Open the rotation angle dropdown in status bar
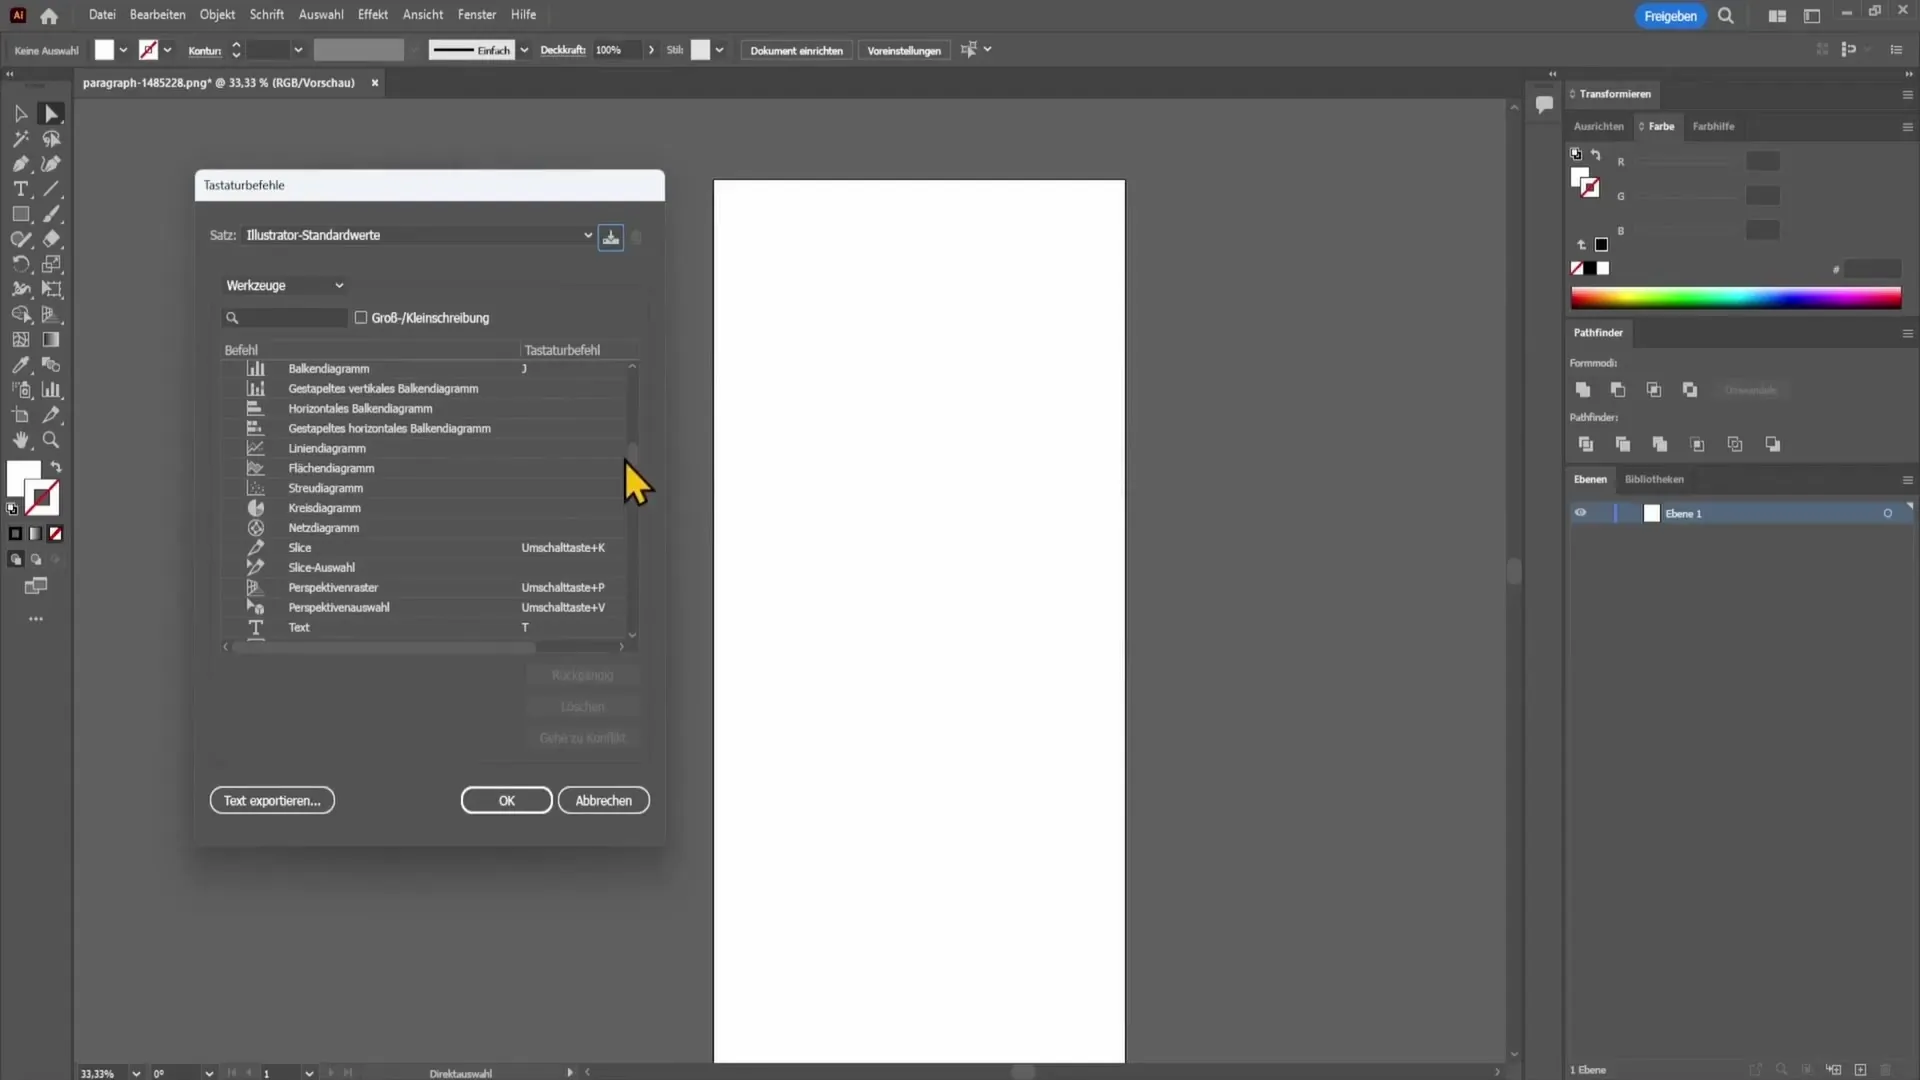Viewport: 1920px width, 1080px height. pos(208,1073)
